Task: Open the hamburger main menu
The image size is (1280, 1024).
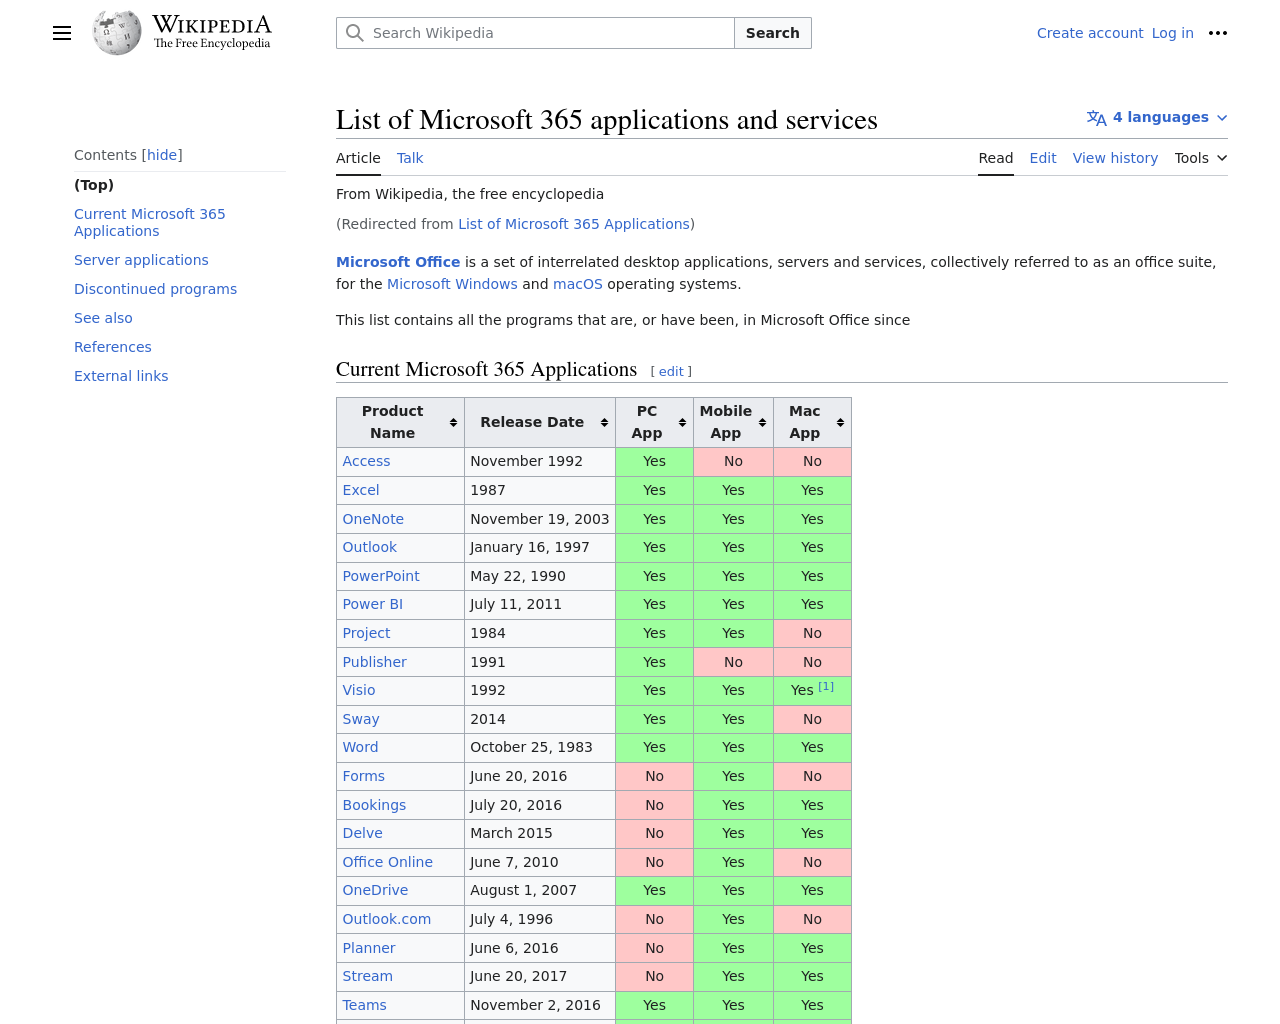Action: [x=62, y=33]
